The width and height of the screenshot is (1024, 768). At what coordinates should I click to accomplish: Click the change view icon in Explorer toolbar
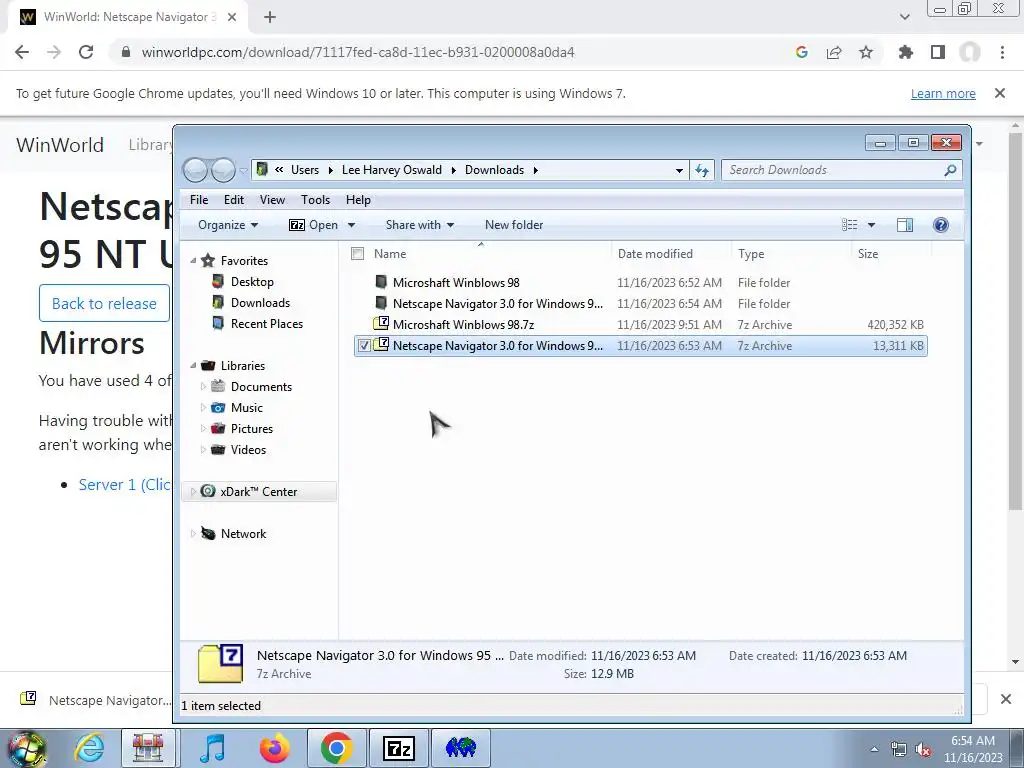(x=850, y=225)
